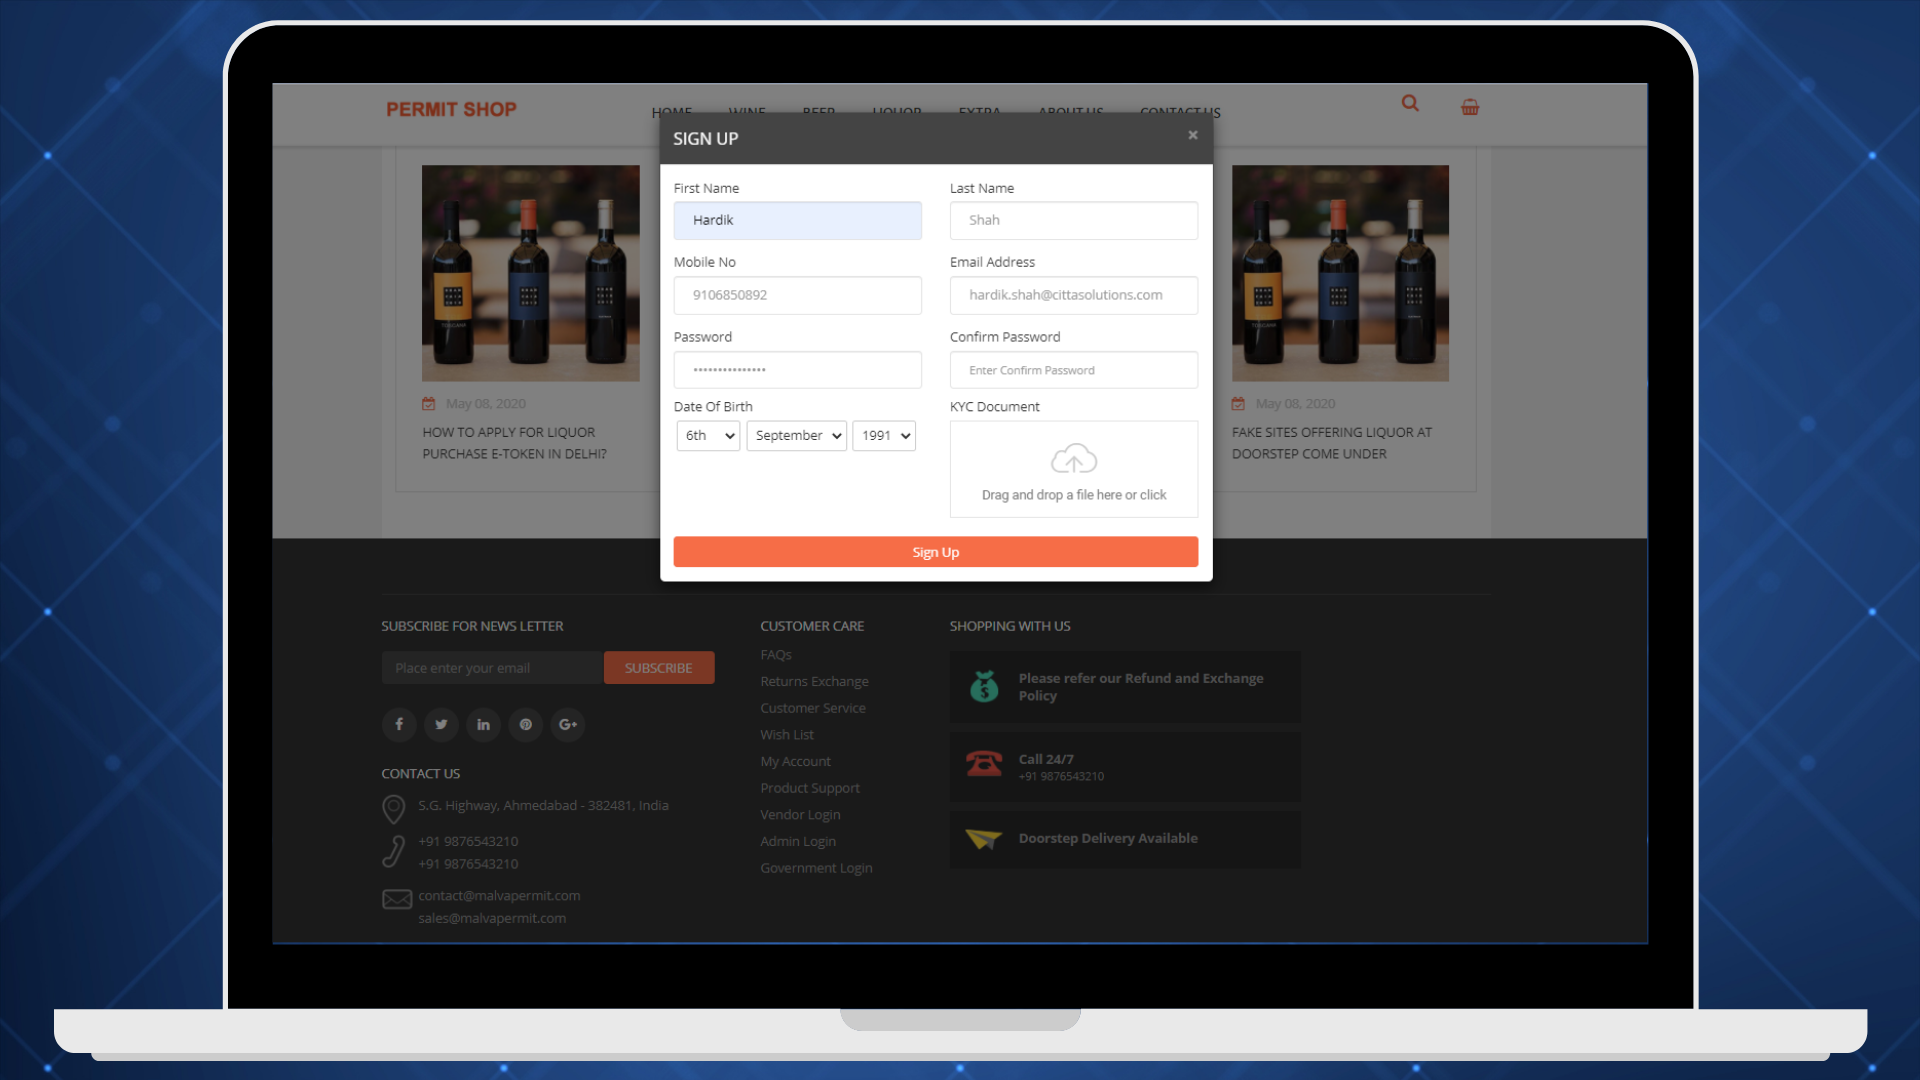Click the green money bag icon

pyautogui.click(x=984, y=686)
